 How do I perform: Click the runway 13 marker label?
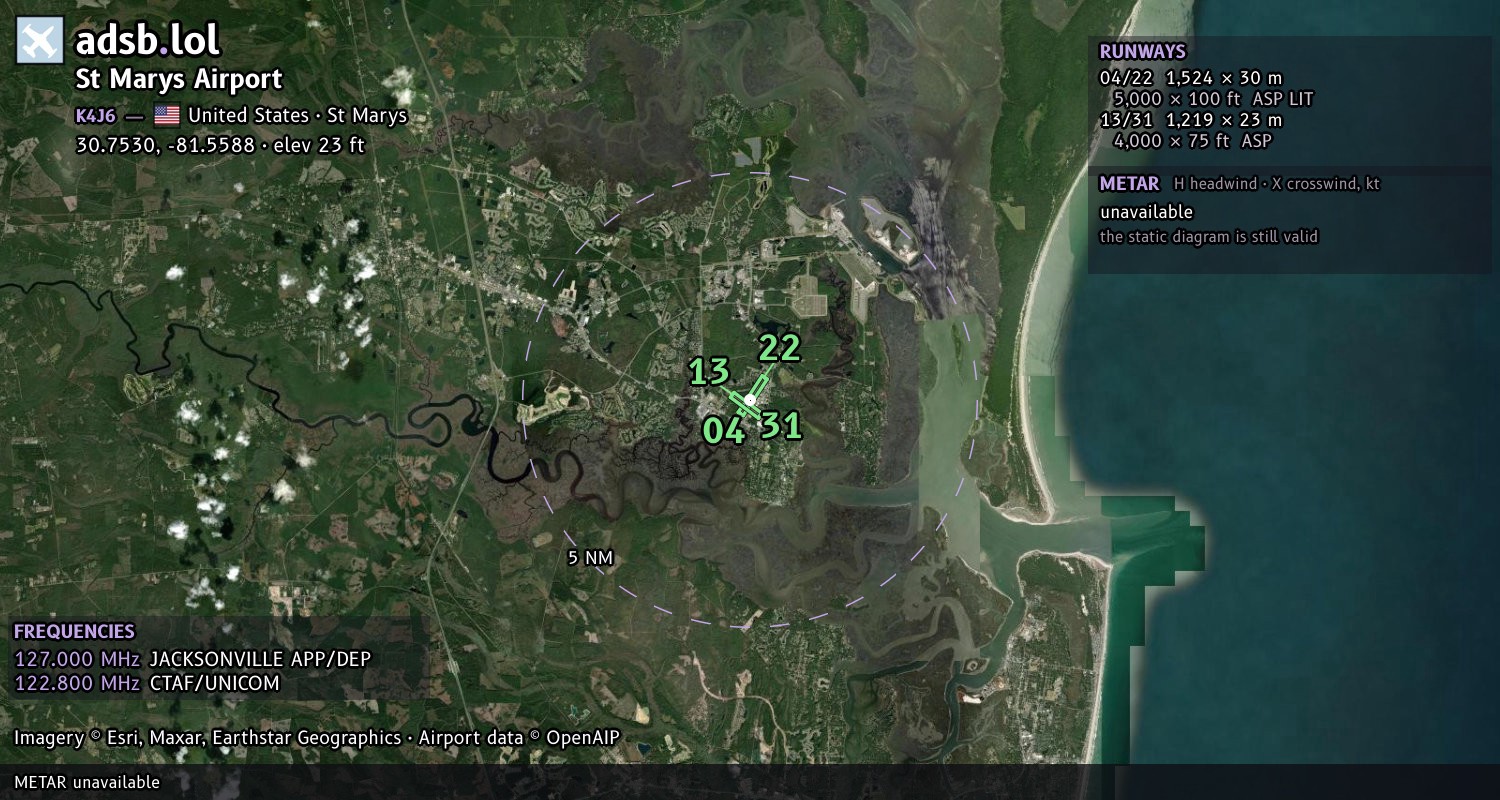(709, 371)
